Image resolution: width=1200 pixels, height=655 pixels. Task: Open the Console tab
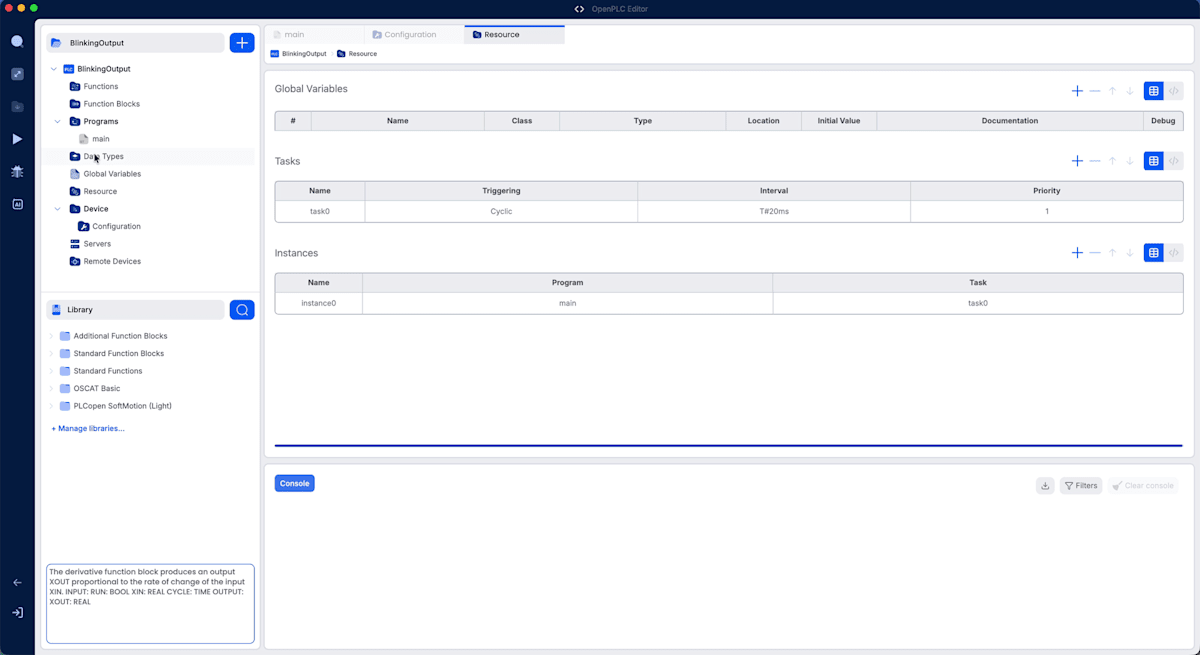[x=294, y=483]
